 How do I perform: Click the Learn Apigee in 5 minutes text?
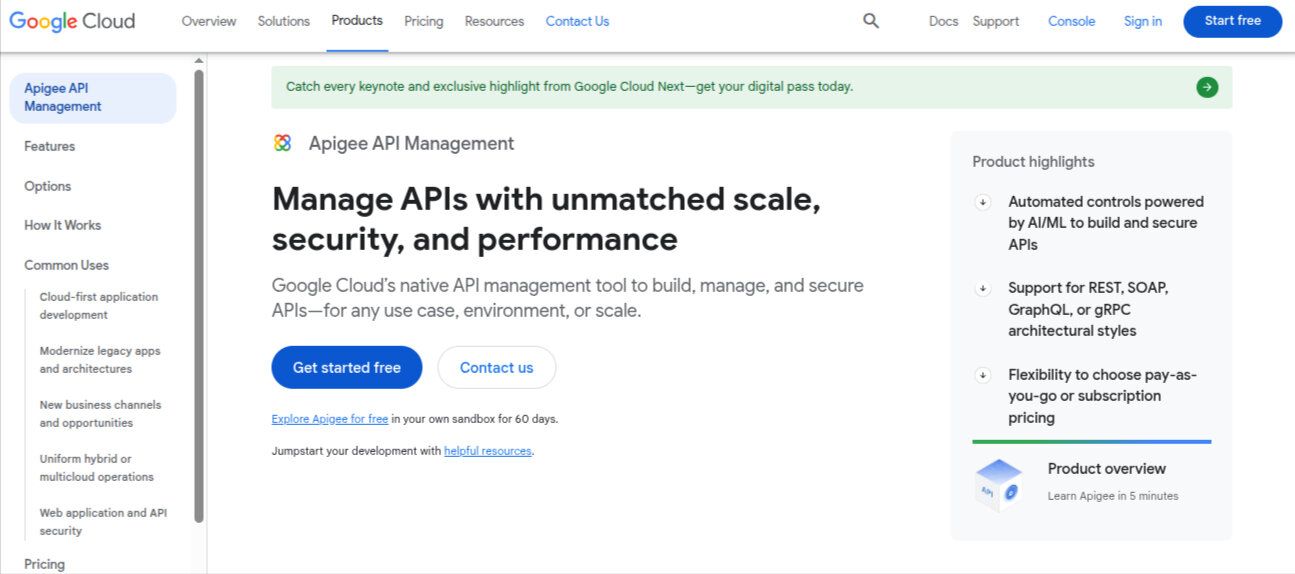click(x=1113, y=496)
